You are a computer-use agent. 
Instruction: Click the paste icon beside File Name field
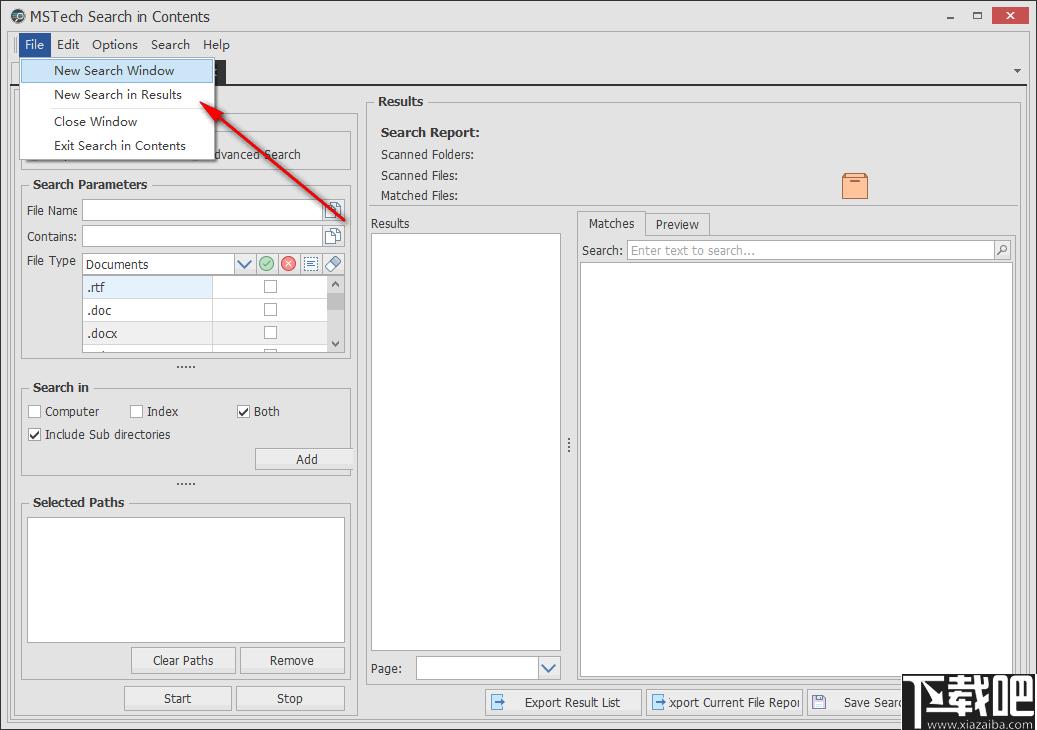[x=333, y=210]
